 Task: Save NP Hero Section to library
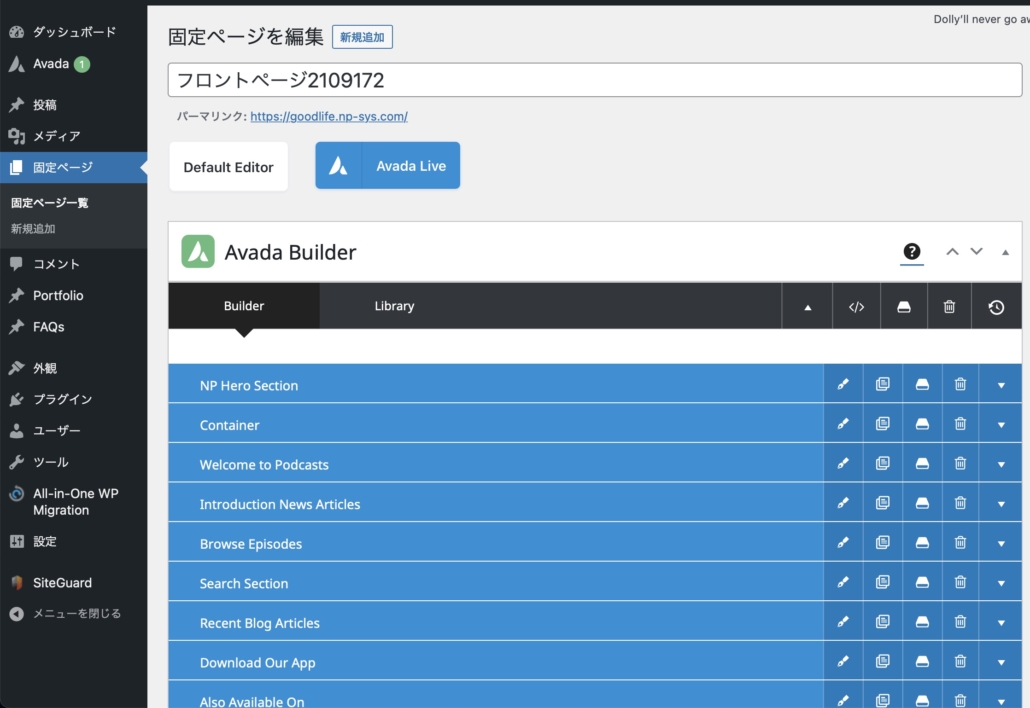tap(922, 384)
